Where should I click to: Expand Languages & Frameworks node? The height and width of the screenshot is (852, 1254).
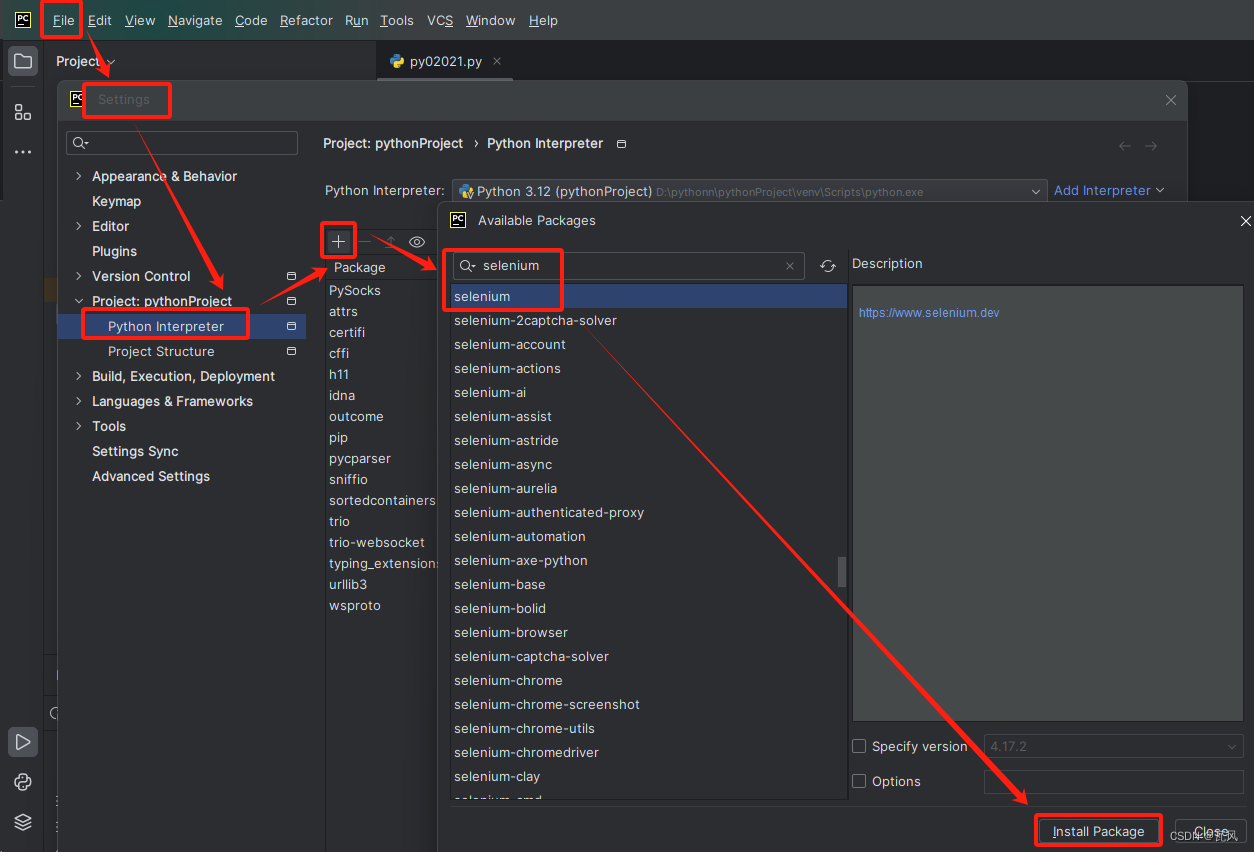pyautogui.click(x=79, y=401)
